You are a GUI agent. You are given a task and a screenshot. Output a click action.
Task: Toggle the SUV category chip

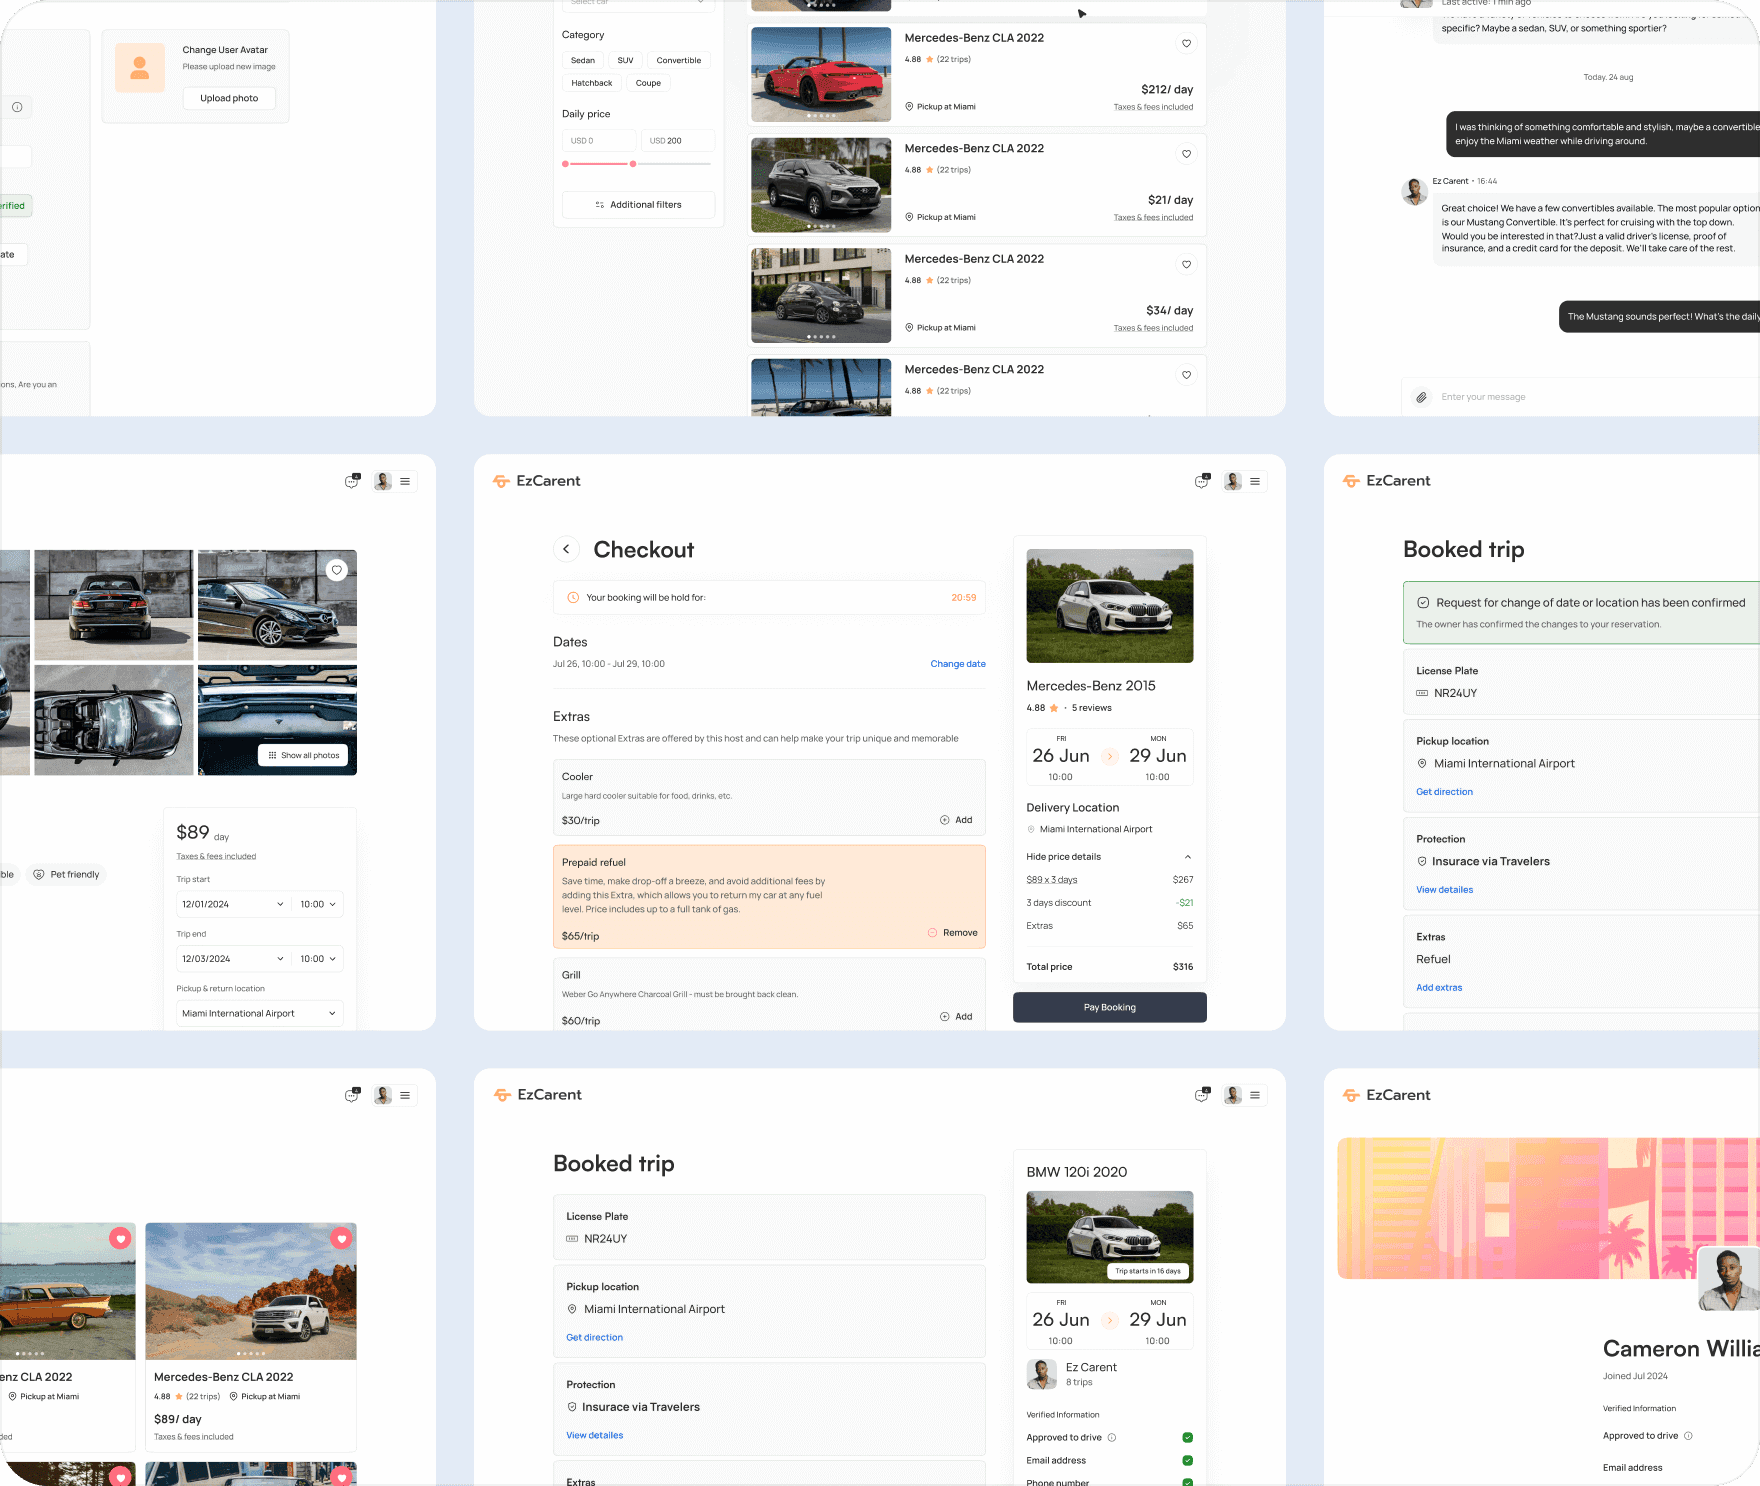coord(626,60)
